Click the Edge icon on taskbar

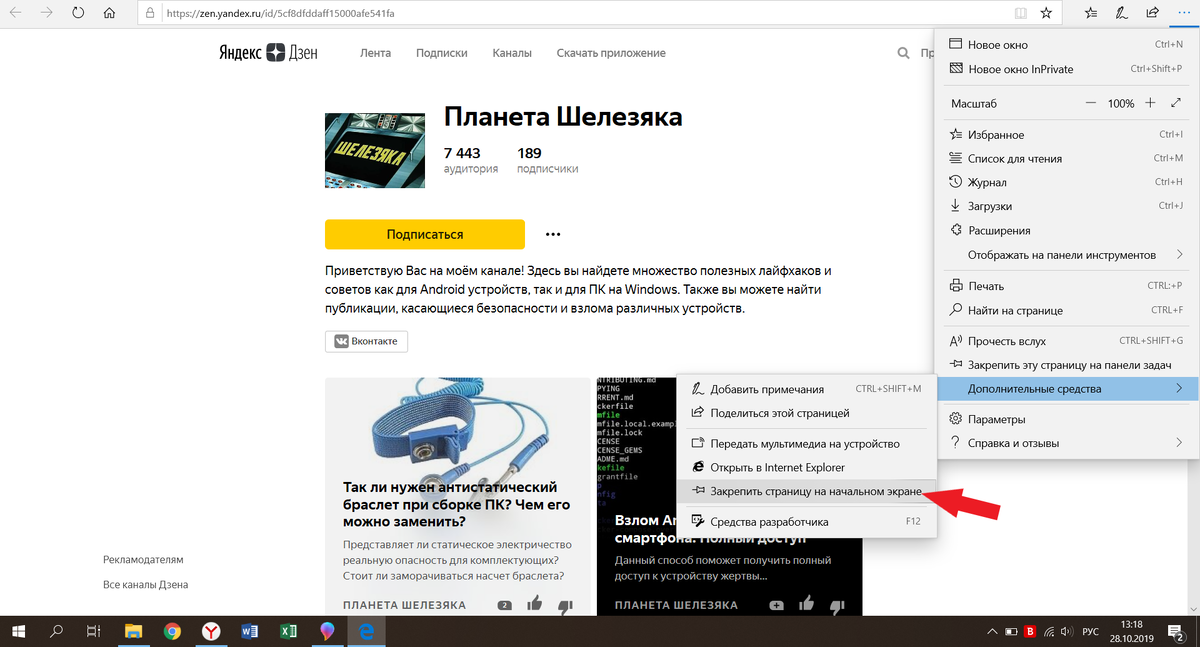[366, 631]
